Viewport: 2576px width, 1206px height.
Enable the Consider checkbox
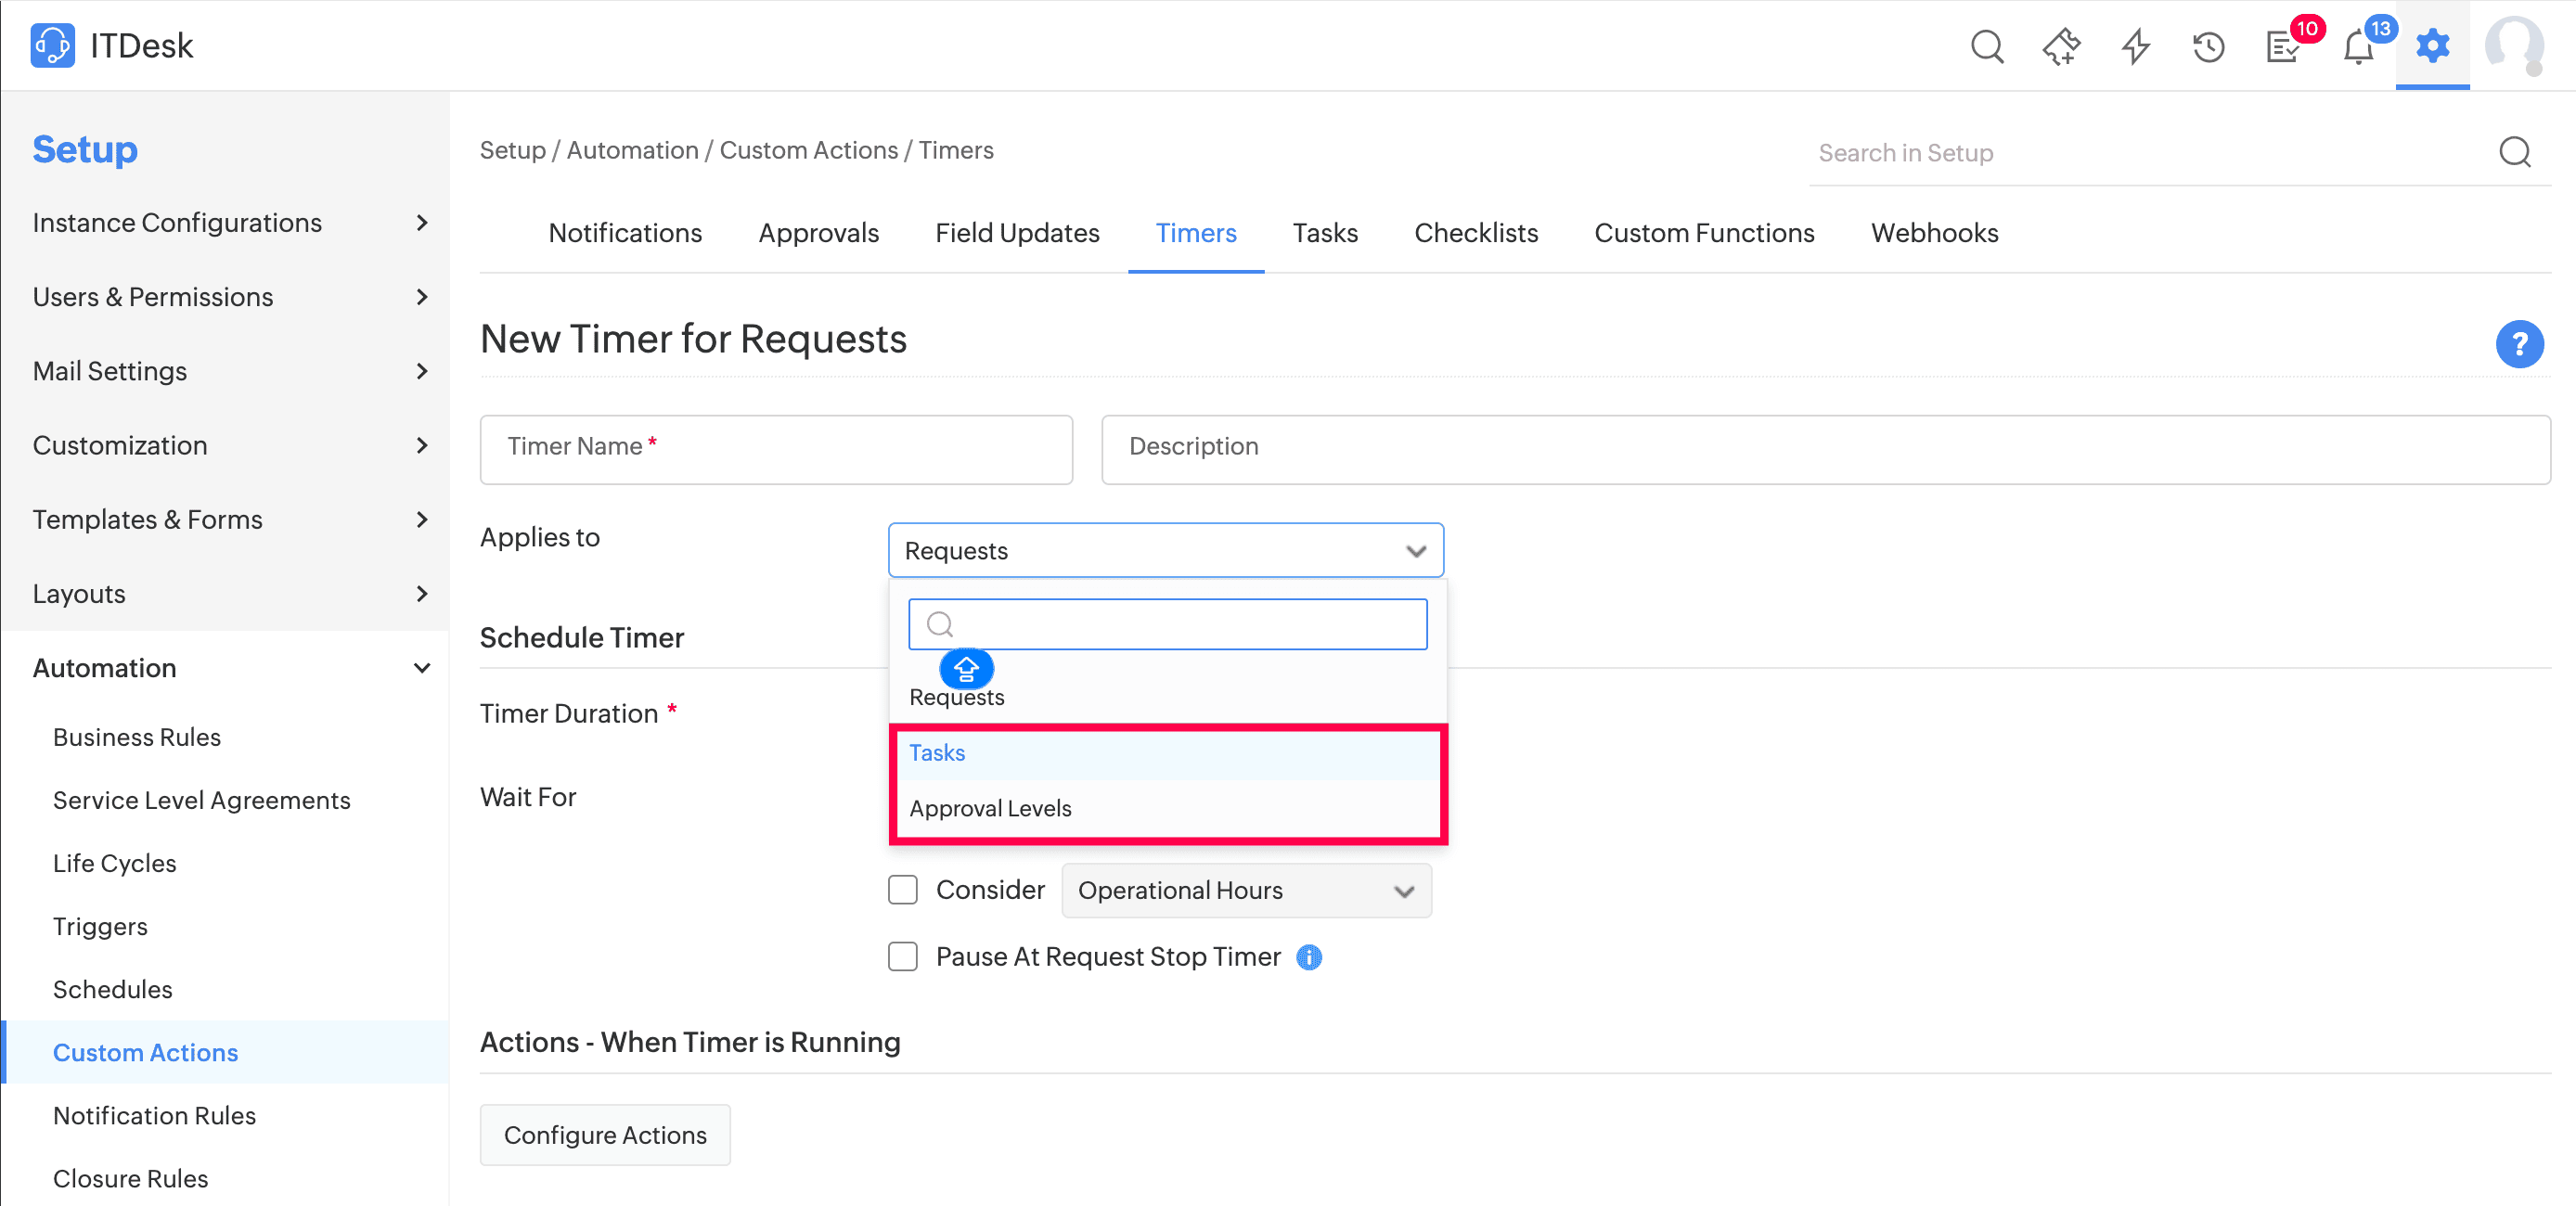902,889
